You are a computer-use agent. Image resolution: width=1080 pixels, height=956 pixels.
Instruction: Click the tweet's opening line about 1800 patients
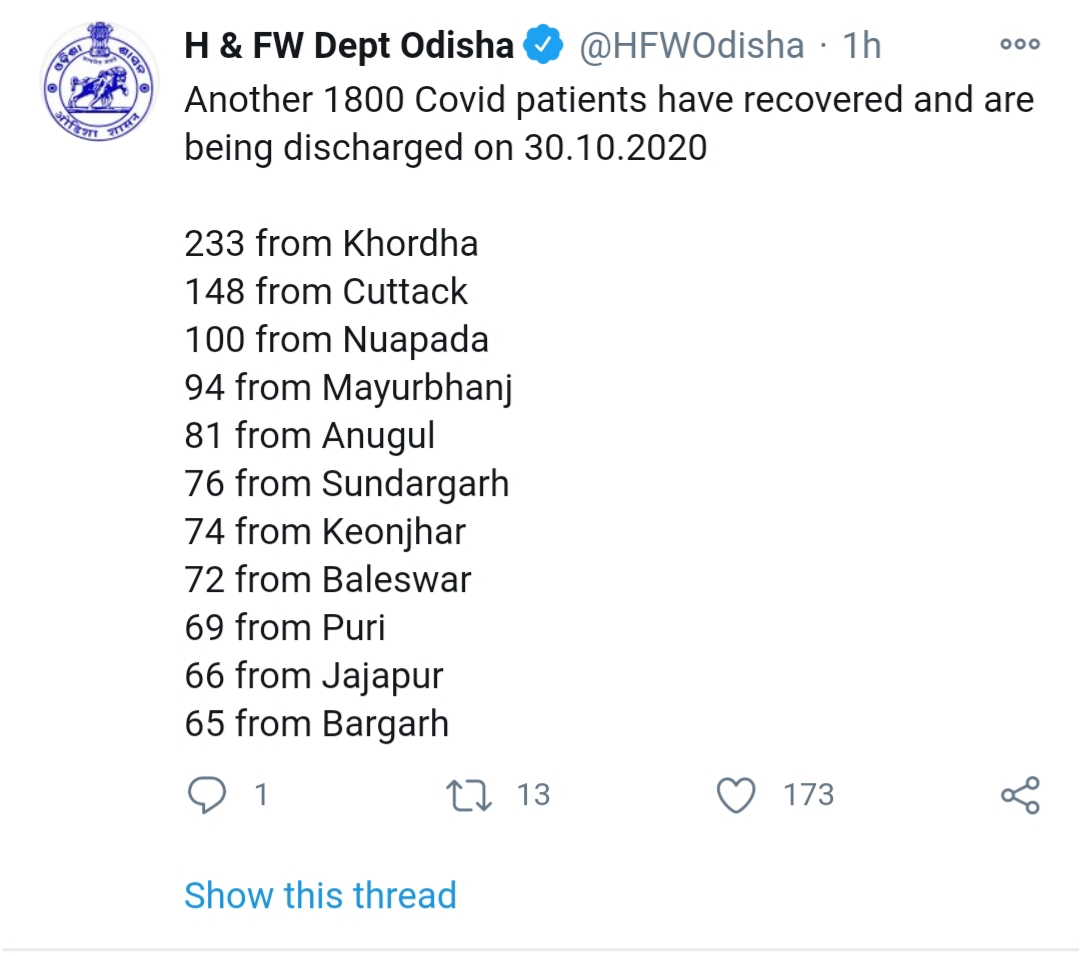click(608, 100)
